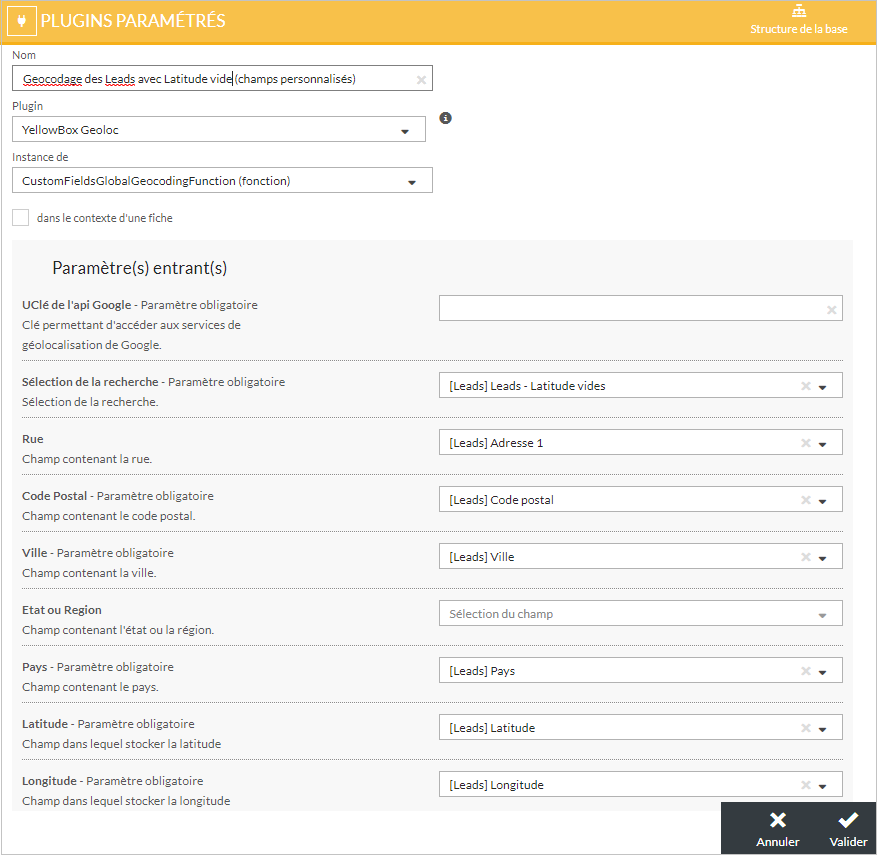The height and width of the screenshot is (855, 877).
Task: Focus the Google API key input
Action: [630, 309]
